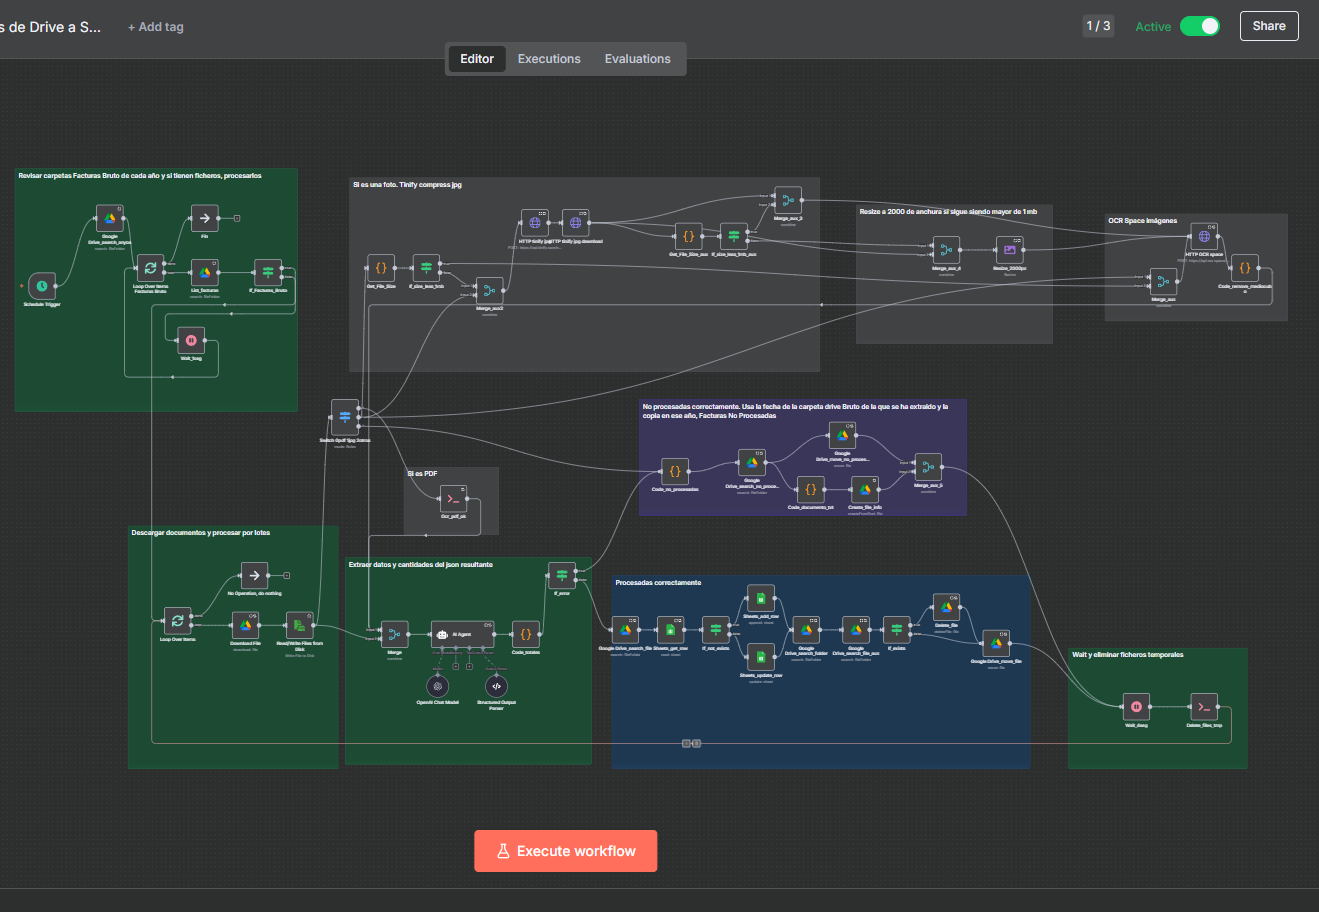Select the Download File Google Drive node
The image size is (1319, 912).
246,626
